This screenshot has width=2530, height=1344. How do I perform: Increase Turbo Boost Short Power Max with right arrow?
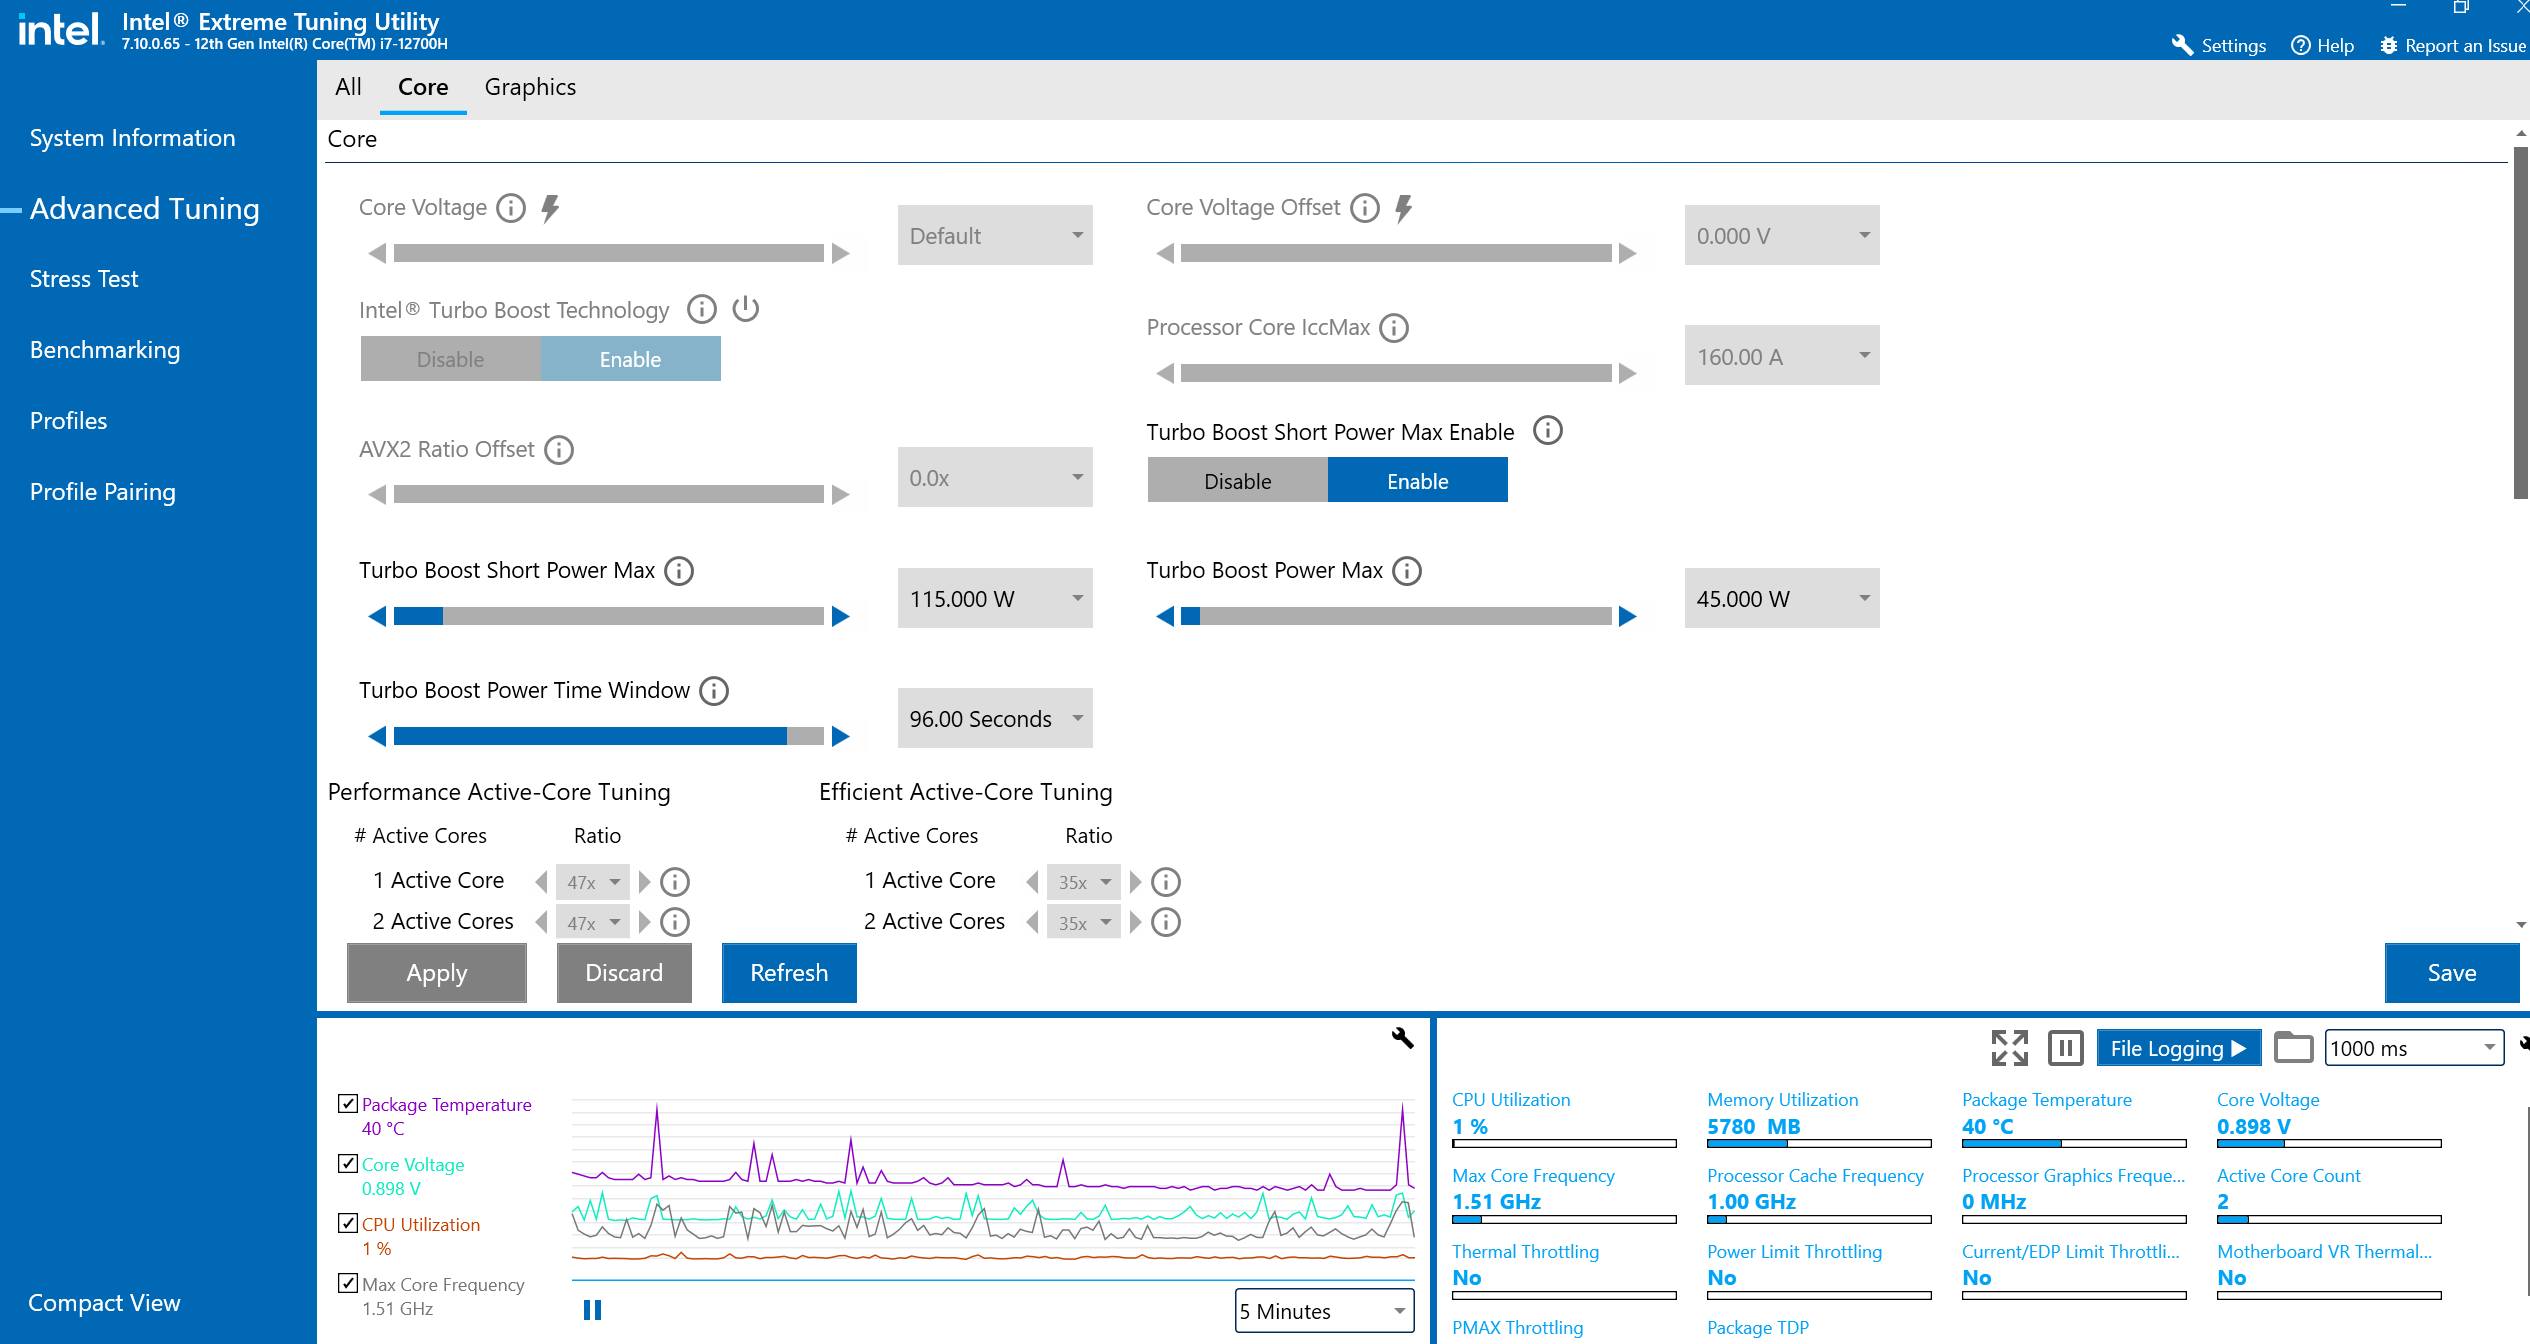(x=841, y=617)
